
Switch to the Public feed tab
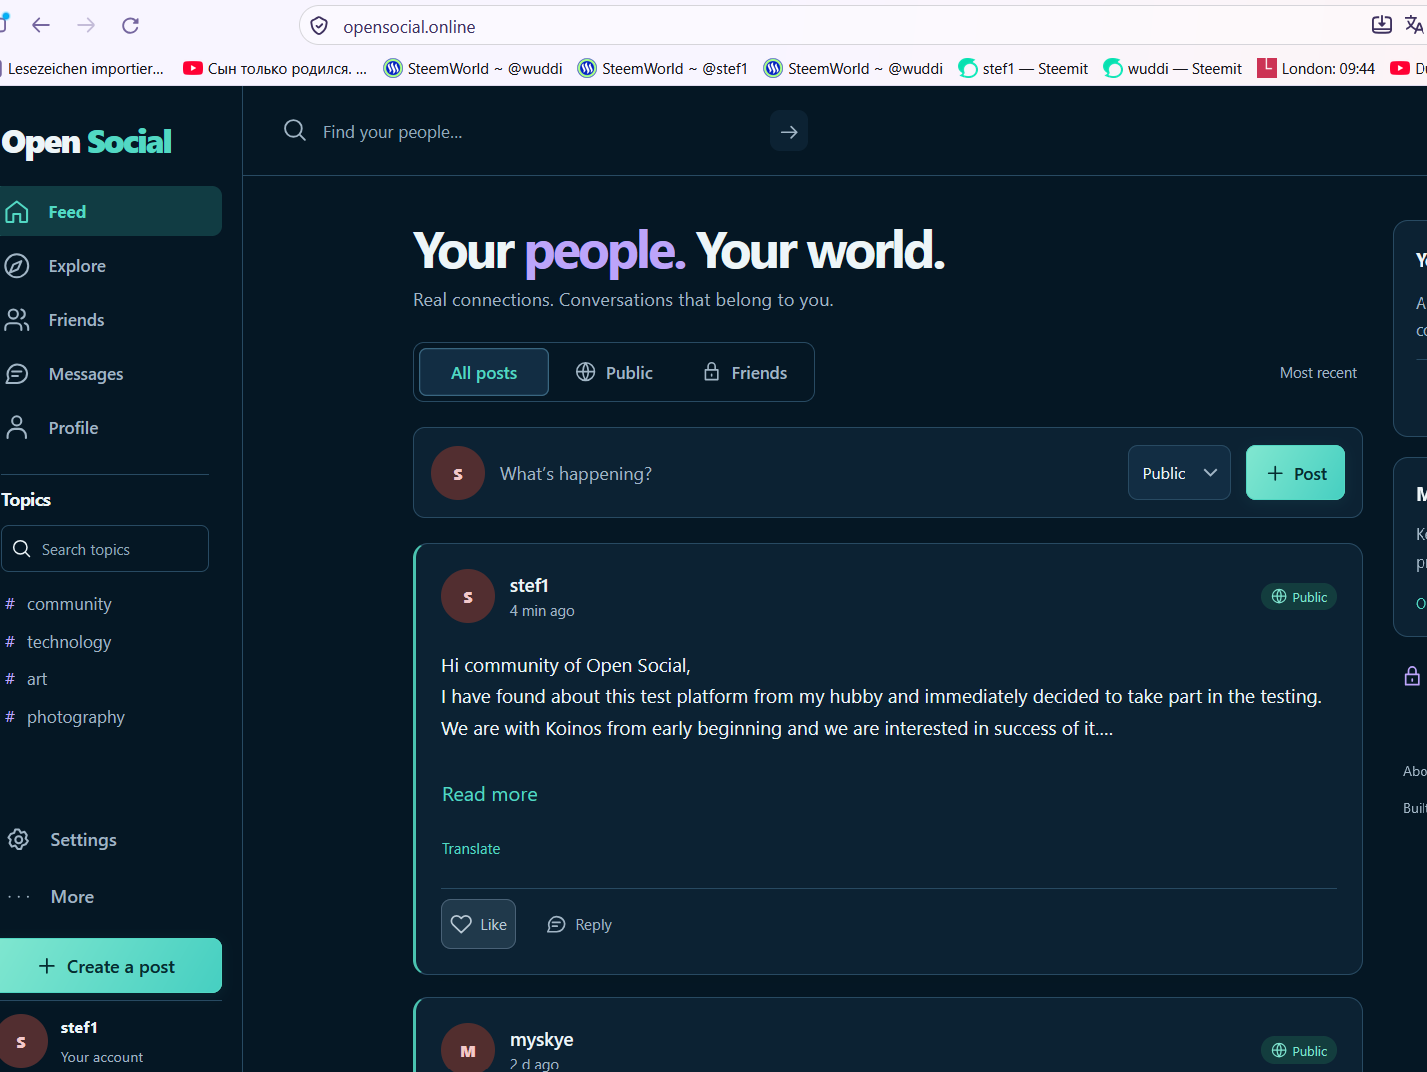click(x=614, y=372)
